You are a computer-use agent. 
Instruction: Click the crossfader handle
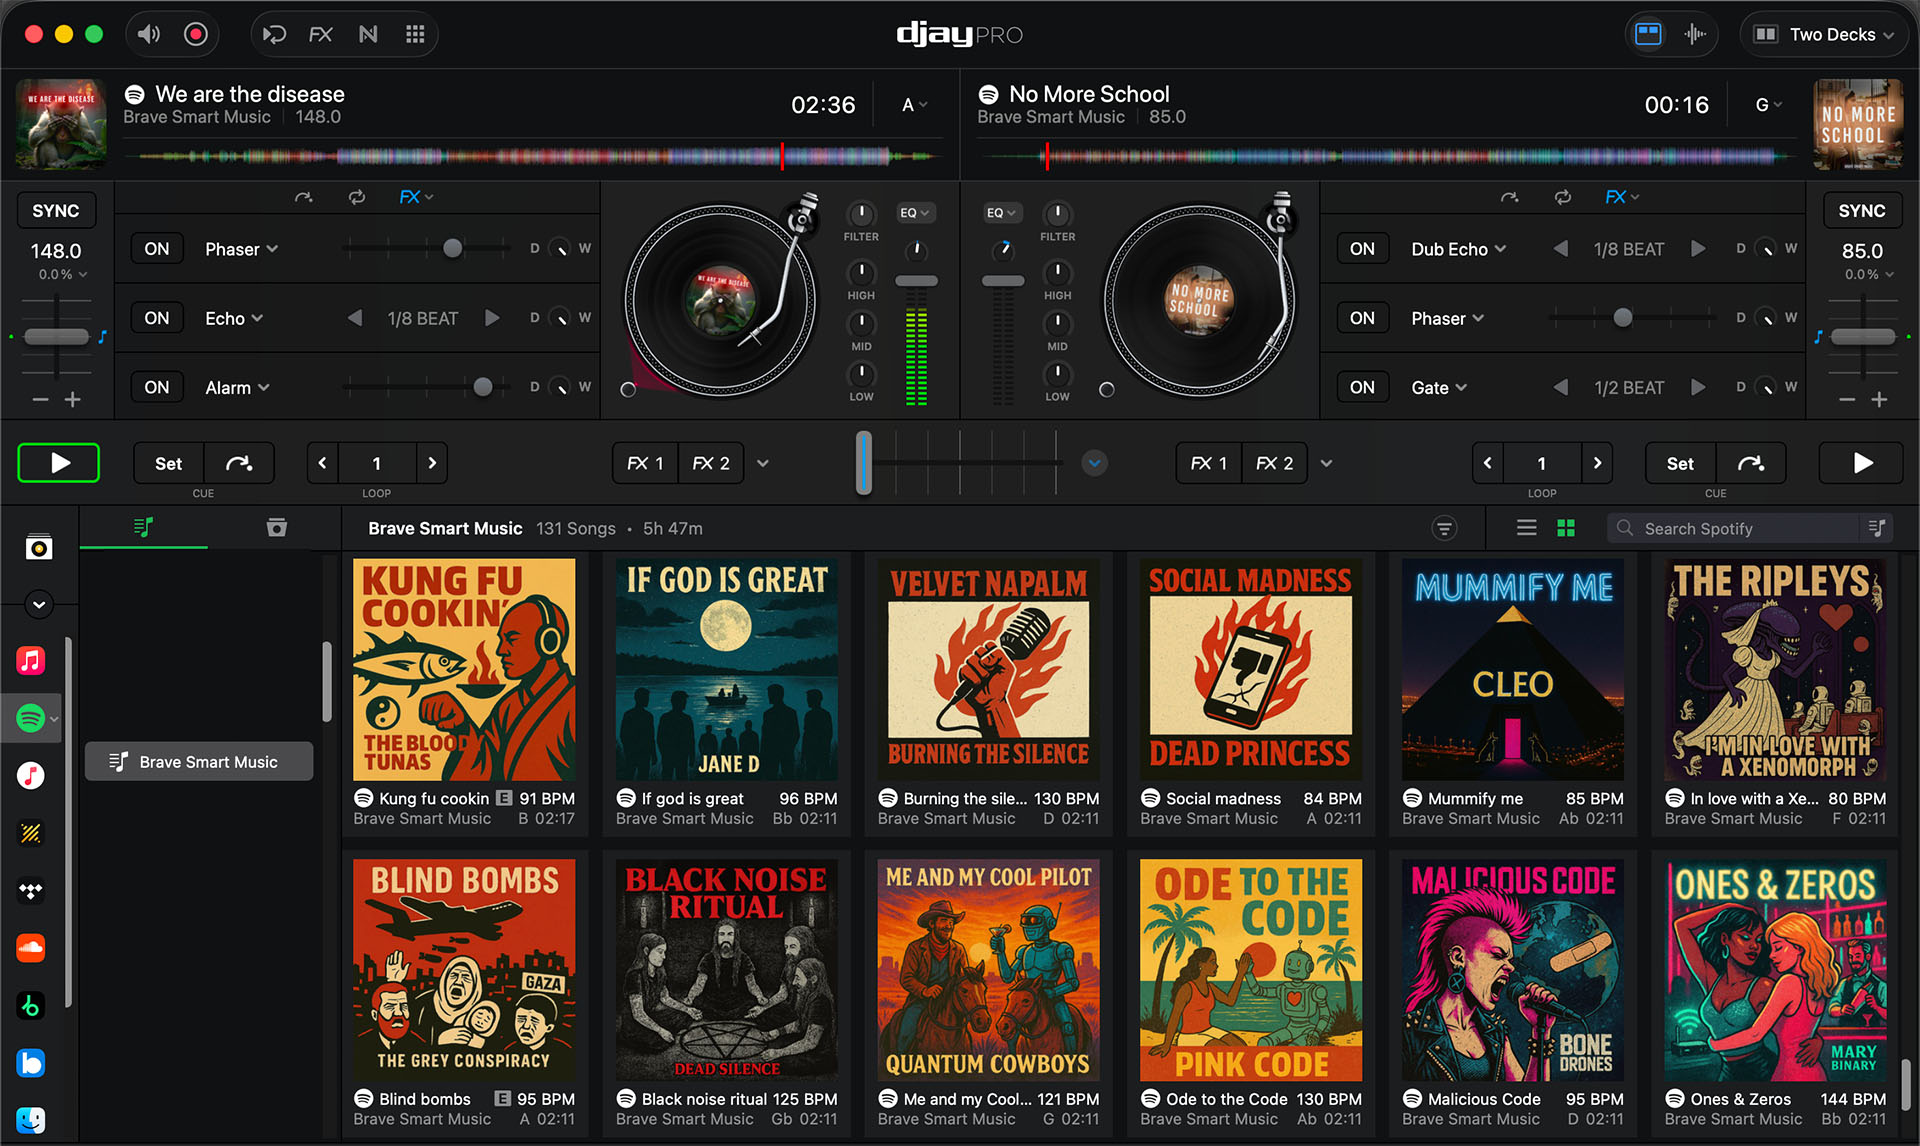[x=864, y=463]
